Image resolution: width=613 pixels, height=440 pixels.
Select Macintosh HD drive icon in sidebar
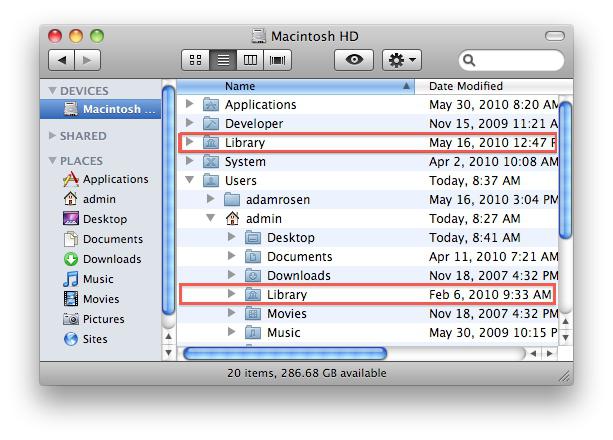click(71, 109)
